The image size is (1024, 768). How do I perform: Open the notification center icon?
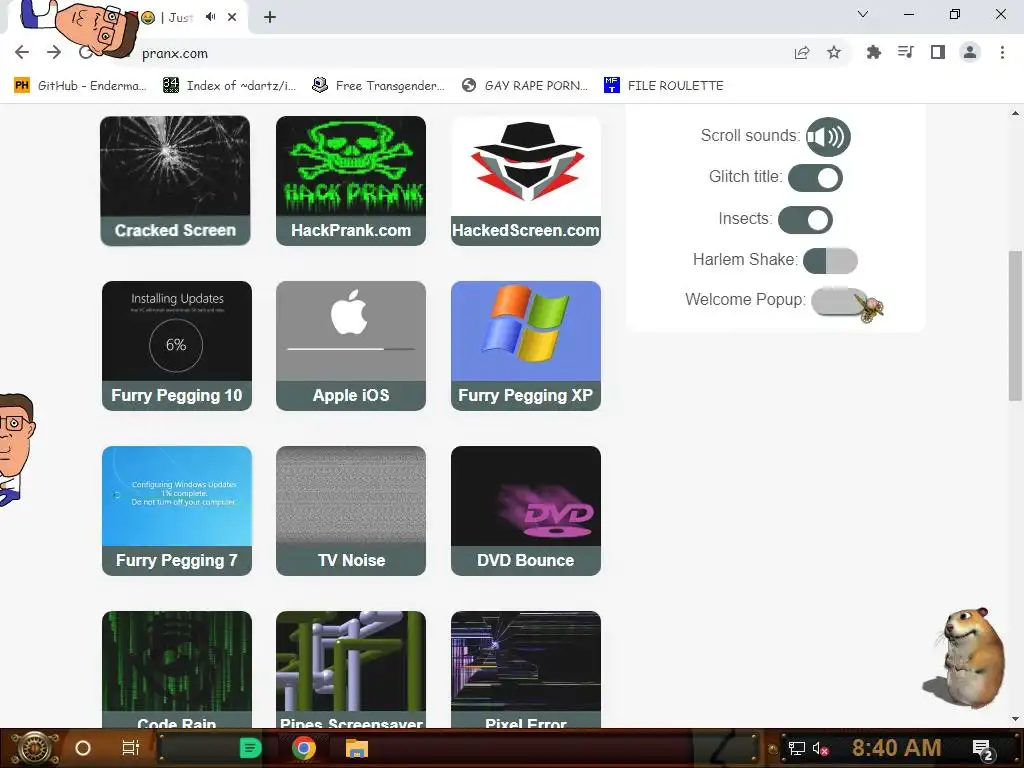click(x=983, y=749)
